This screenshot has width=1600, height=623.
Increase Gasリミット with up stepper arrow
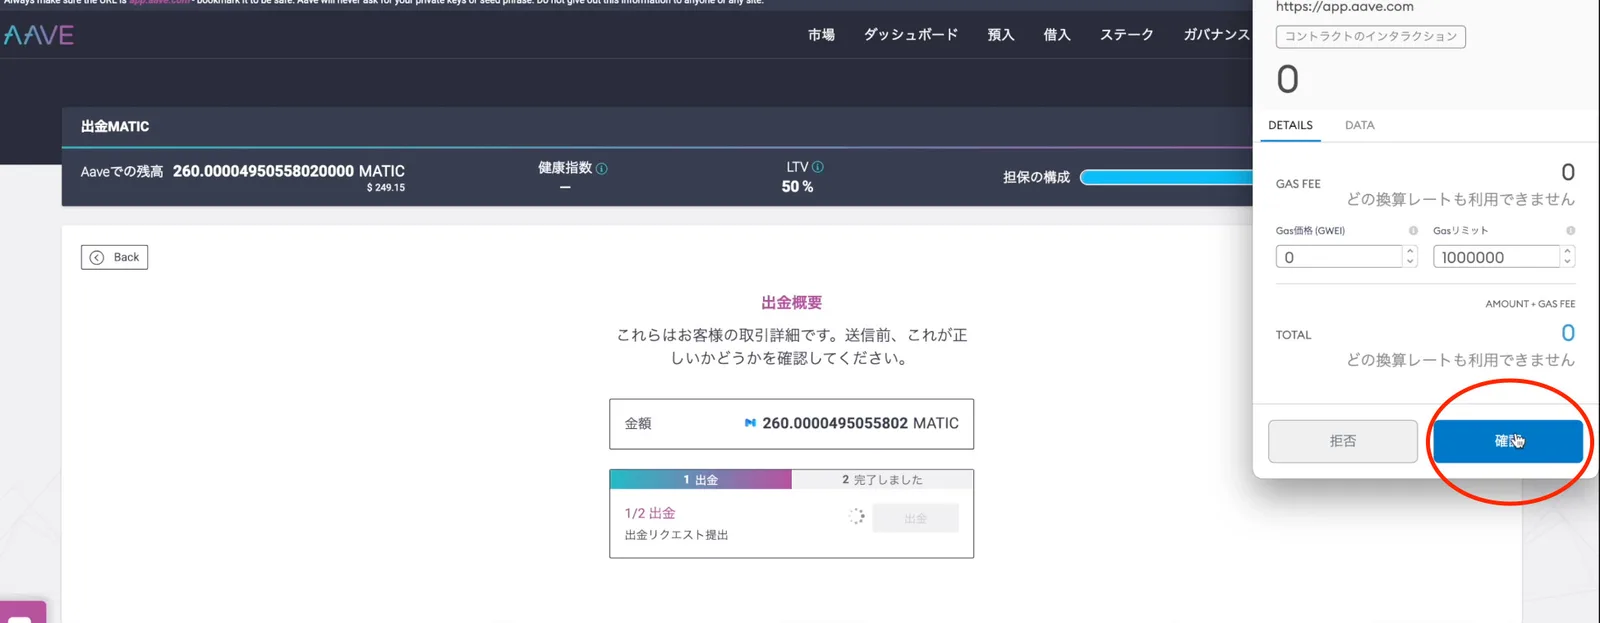(x=1568, y=251)
